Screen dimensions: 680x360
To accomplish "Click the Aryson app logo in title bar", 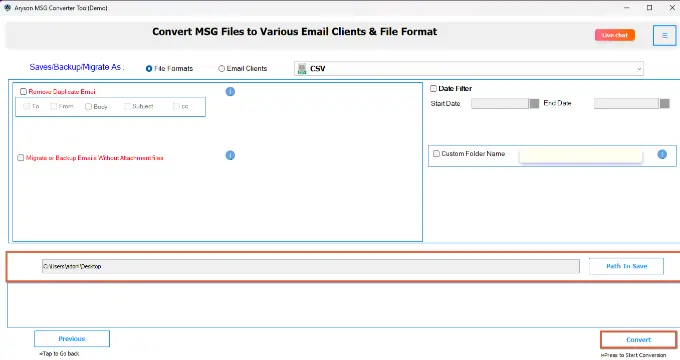I will (7, 7).
